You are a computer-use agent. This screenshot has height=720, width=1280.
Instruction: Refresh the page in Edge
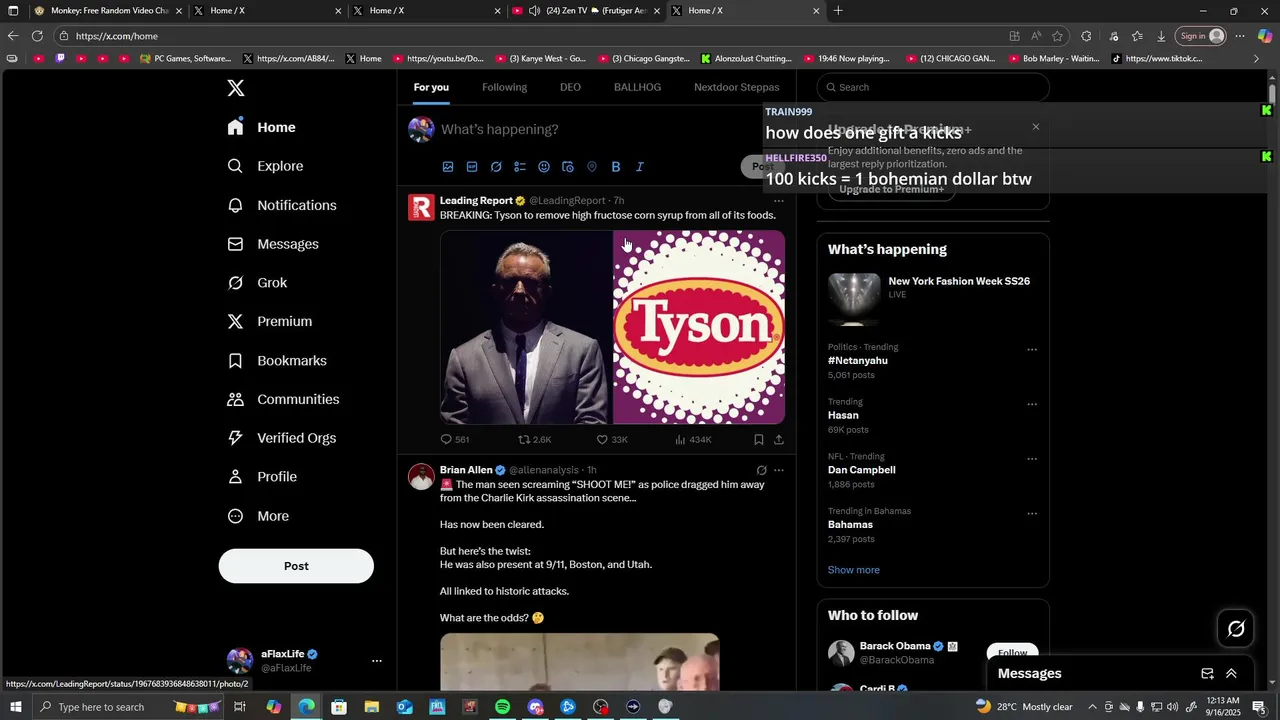[37, 36]
